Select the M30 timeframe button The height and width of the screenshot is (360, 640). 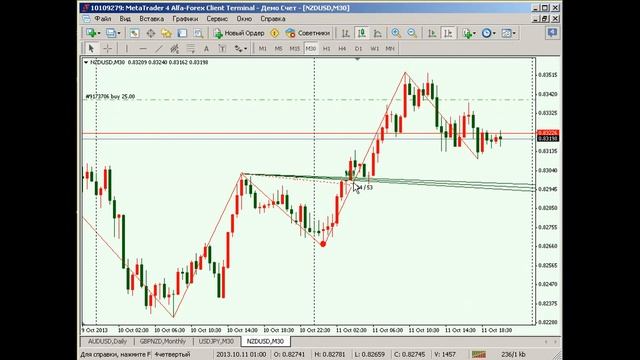coord(311,49)
